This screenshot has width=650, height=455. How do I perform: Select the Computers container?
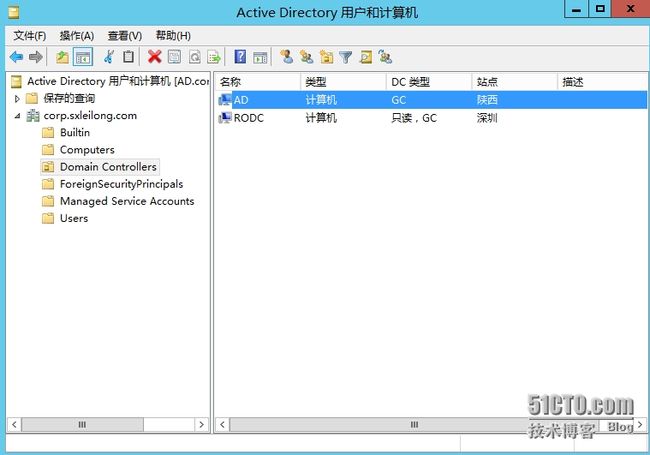(87, 150)
